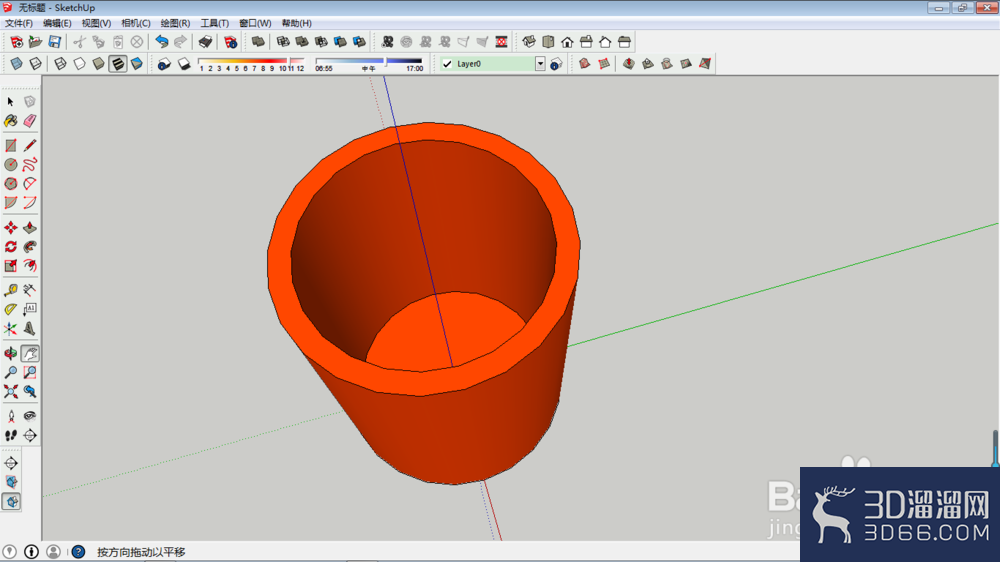Select the Position Camera tool
This screenshot has width=1000, height=562.
[x=11, y=417]
